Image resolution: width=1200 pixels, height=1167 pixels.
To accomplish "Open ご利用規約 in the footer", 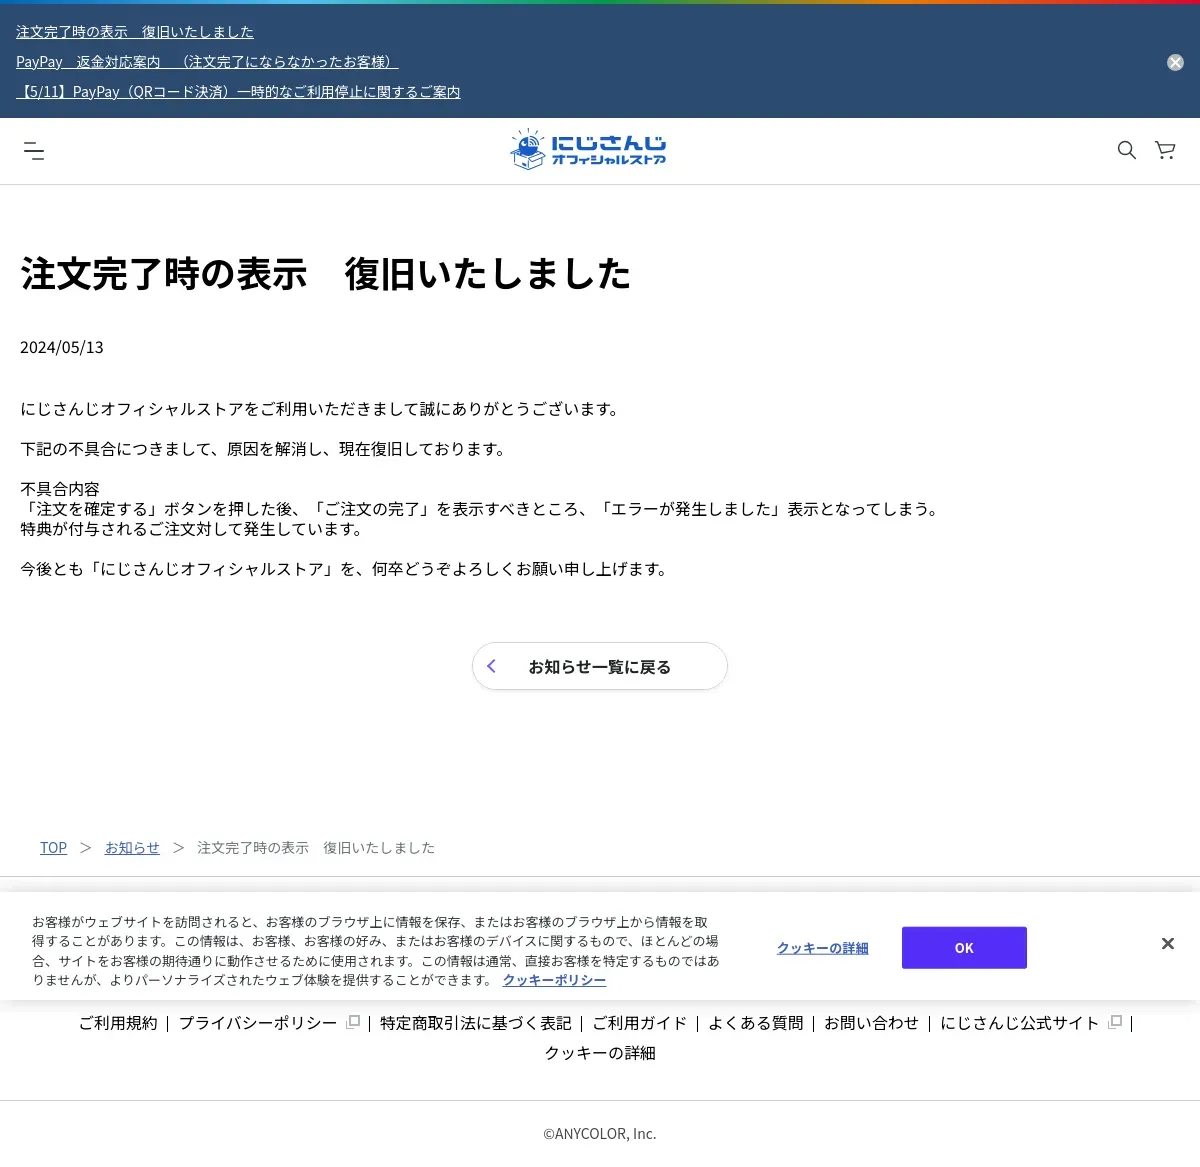I will pos(118,1023).
